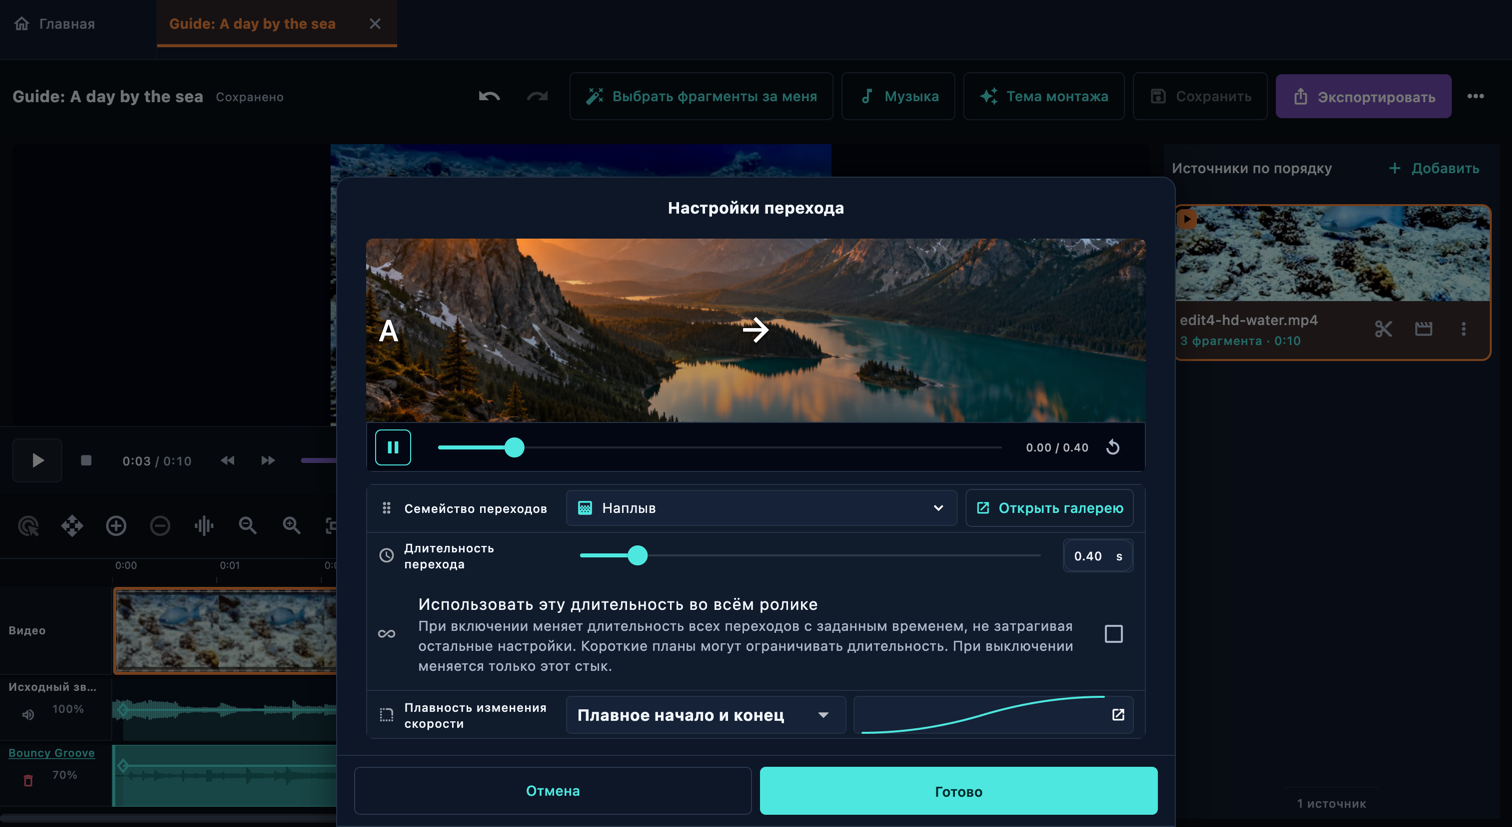Go to the Главная tab
The width and height of the screenshot is (1512, 827).
(x=55, y=23)
